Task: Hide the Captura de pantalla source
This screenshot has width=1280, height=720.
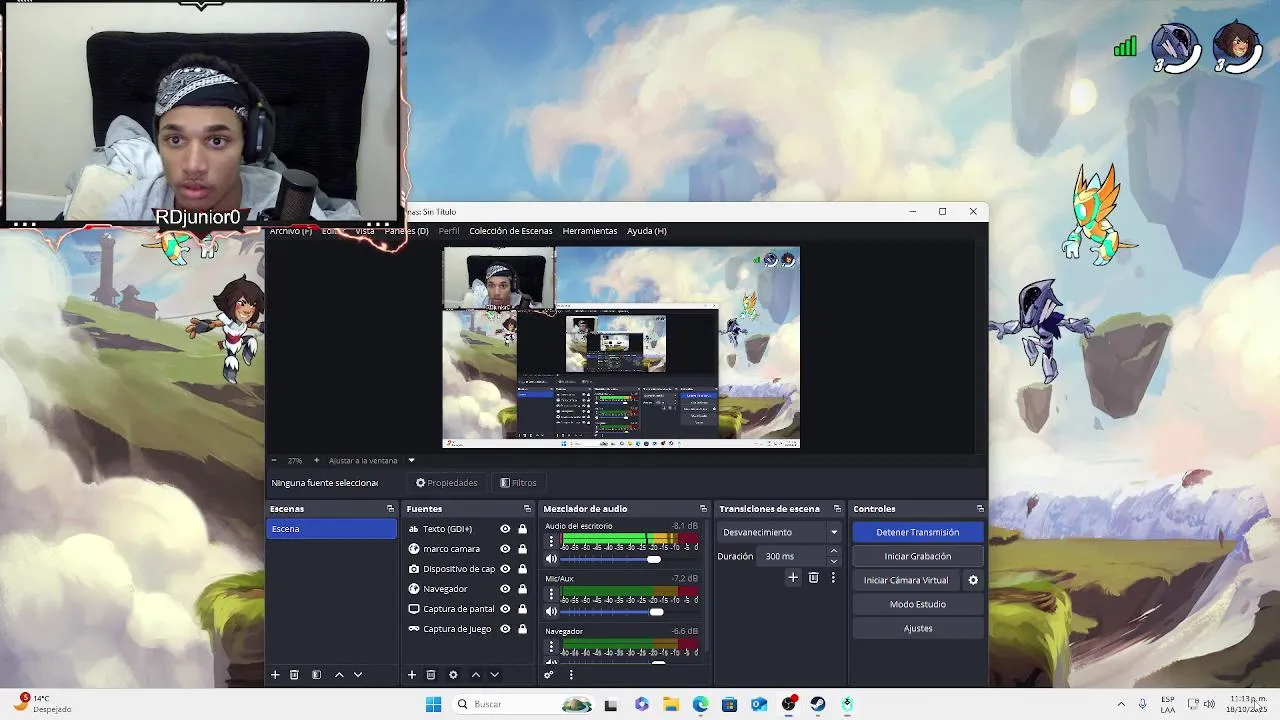Action: coord(505,609)
